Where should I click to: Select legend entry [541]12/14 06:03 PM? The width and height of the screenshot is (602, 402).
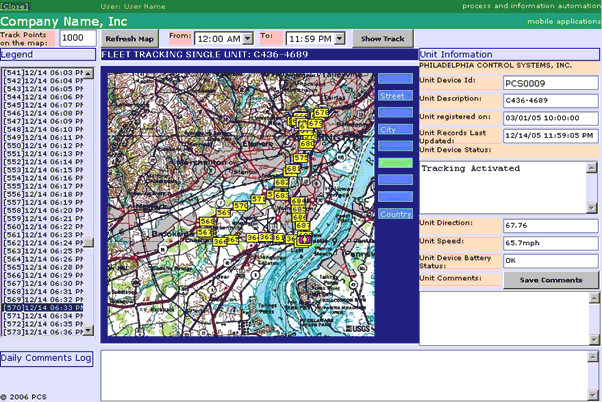point(43,73)
